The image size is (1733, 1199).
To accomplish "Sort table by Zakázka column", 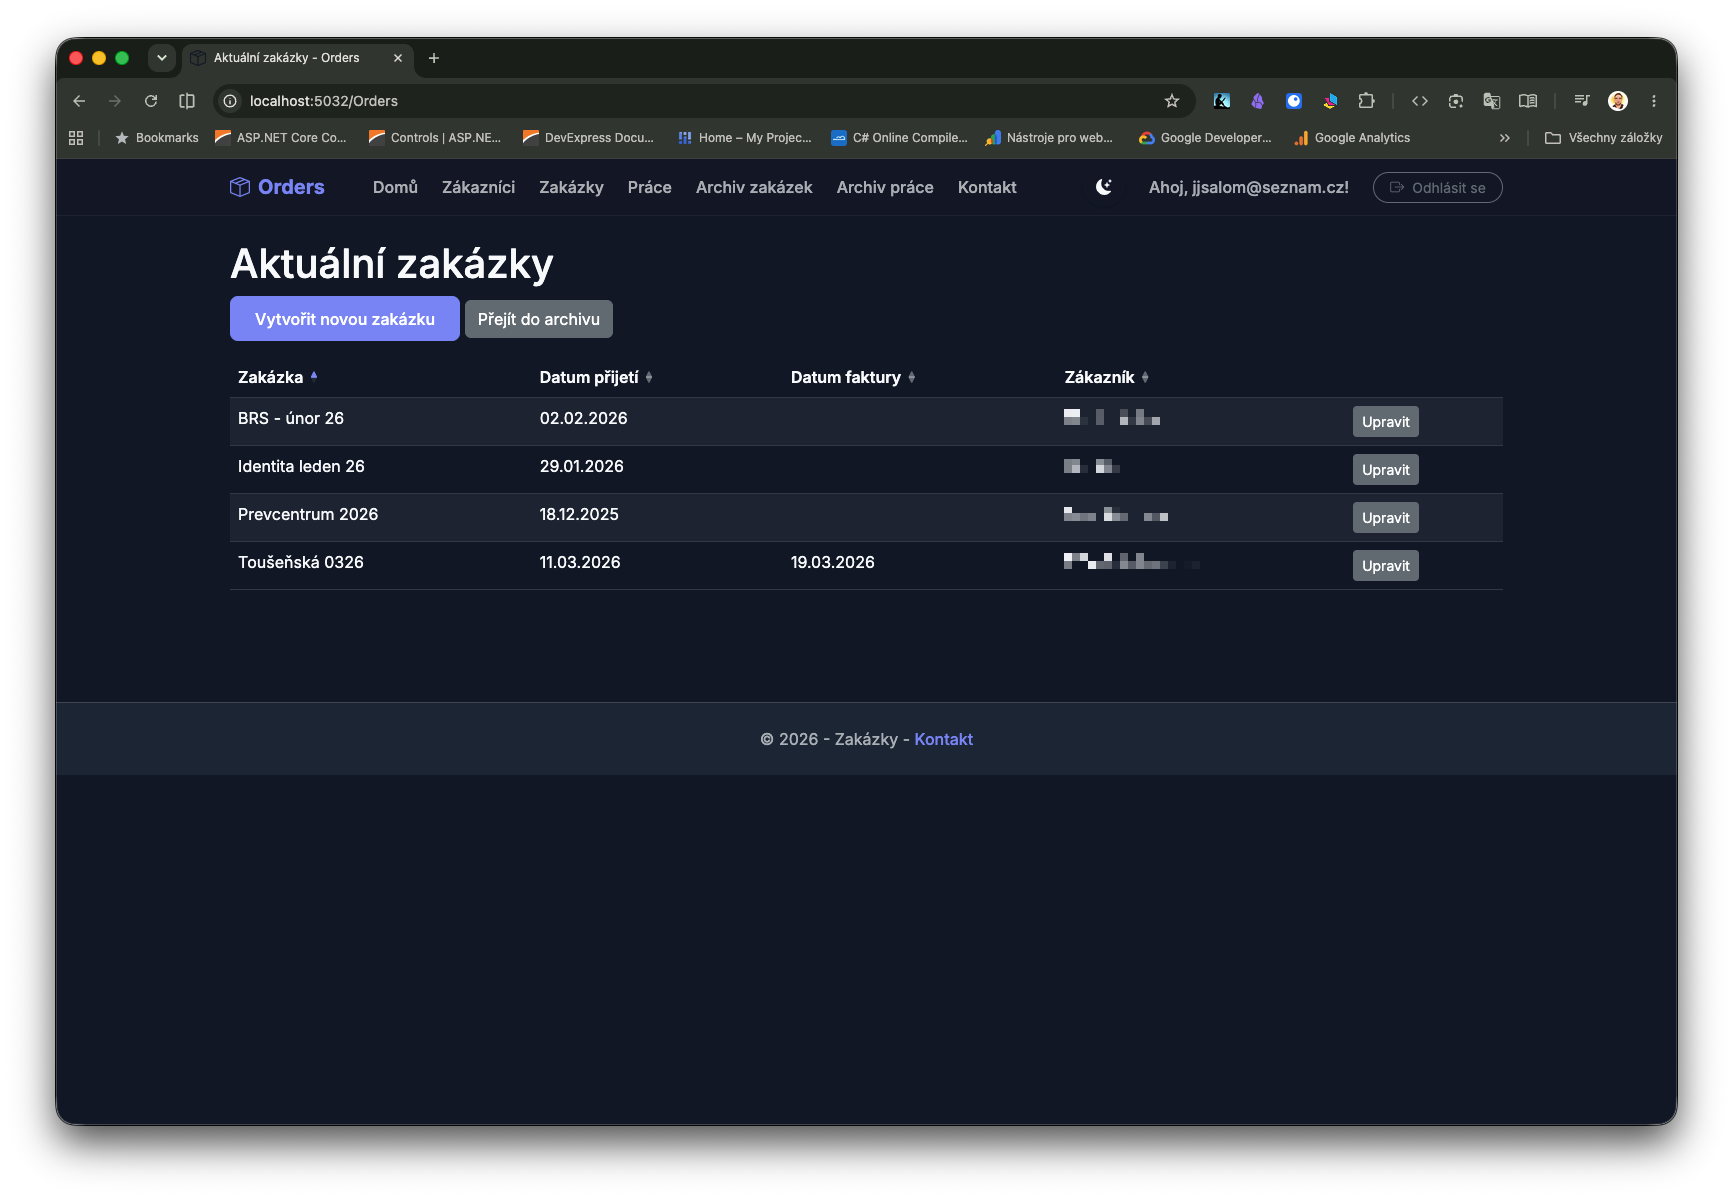I will coord(278,377).
